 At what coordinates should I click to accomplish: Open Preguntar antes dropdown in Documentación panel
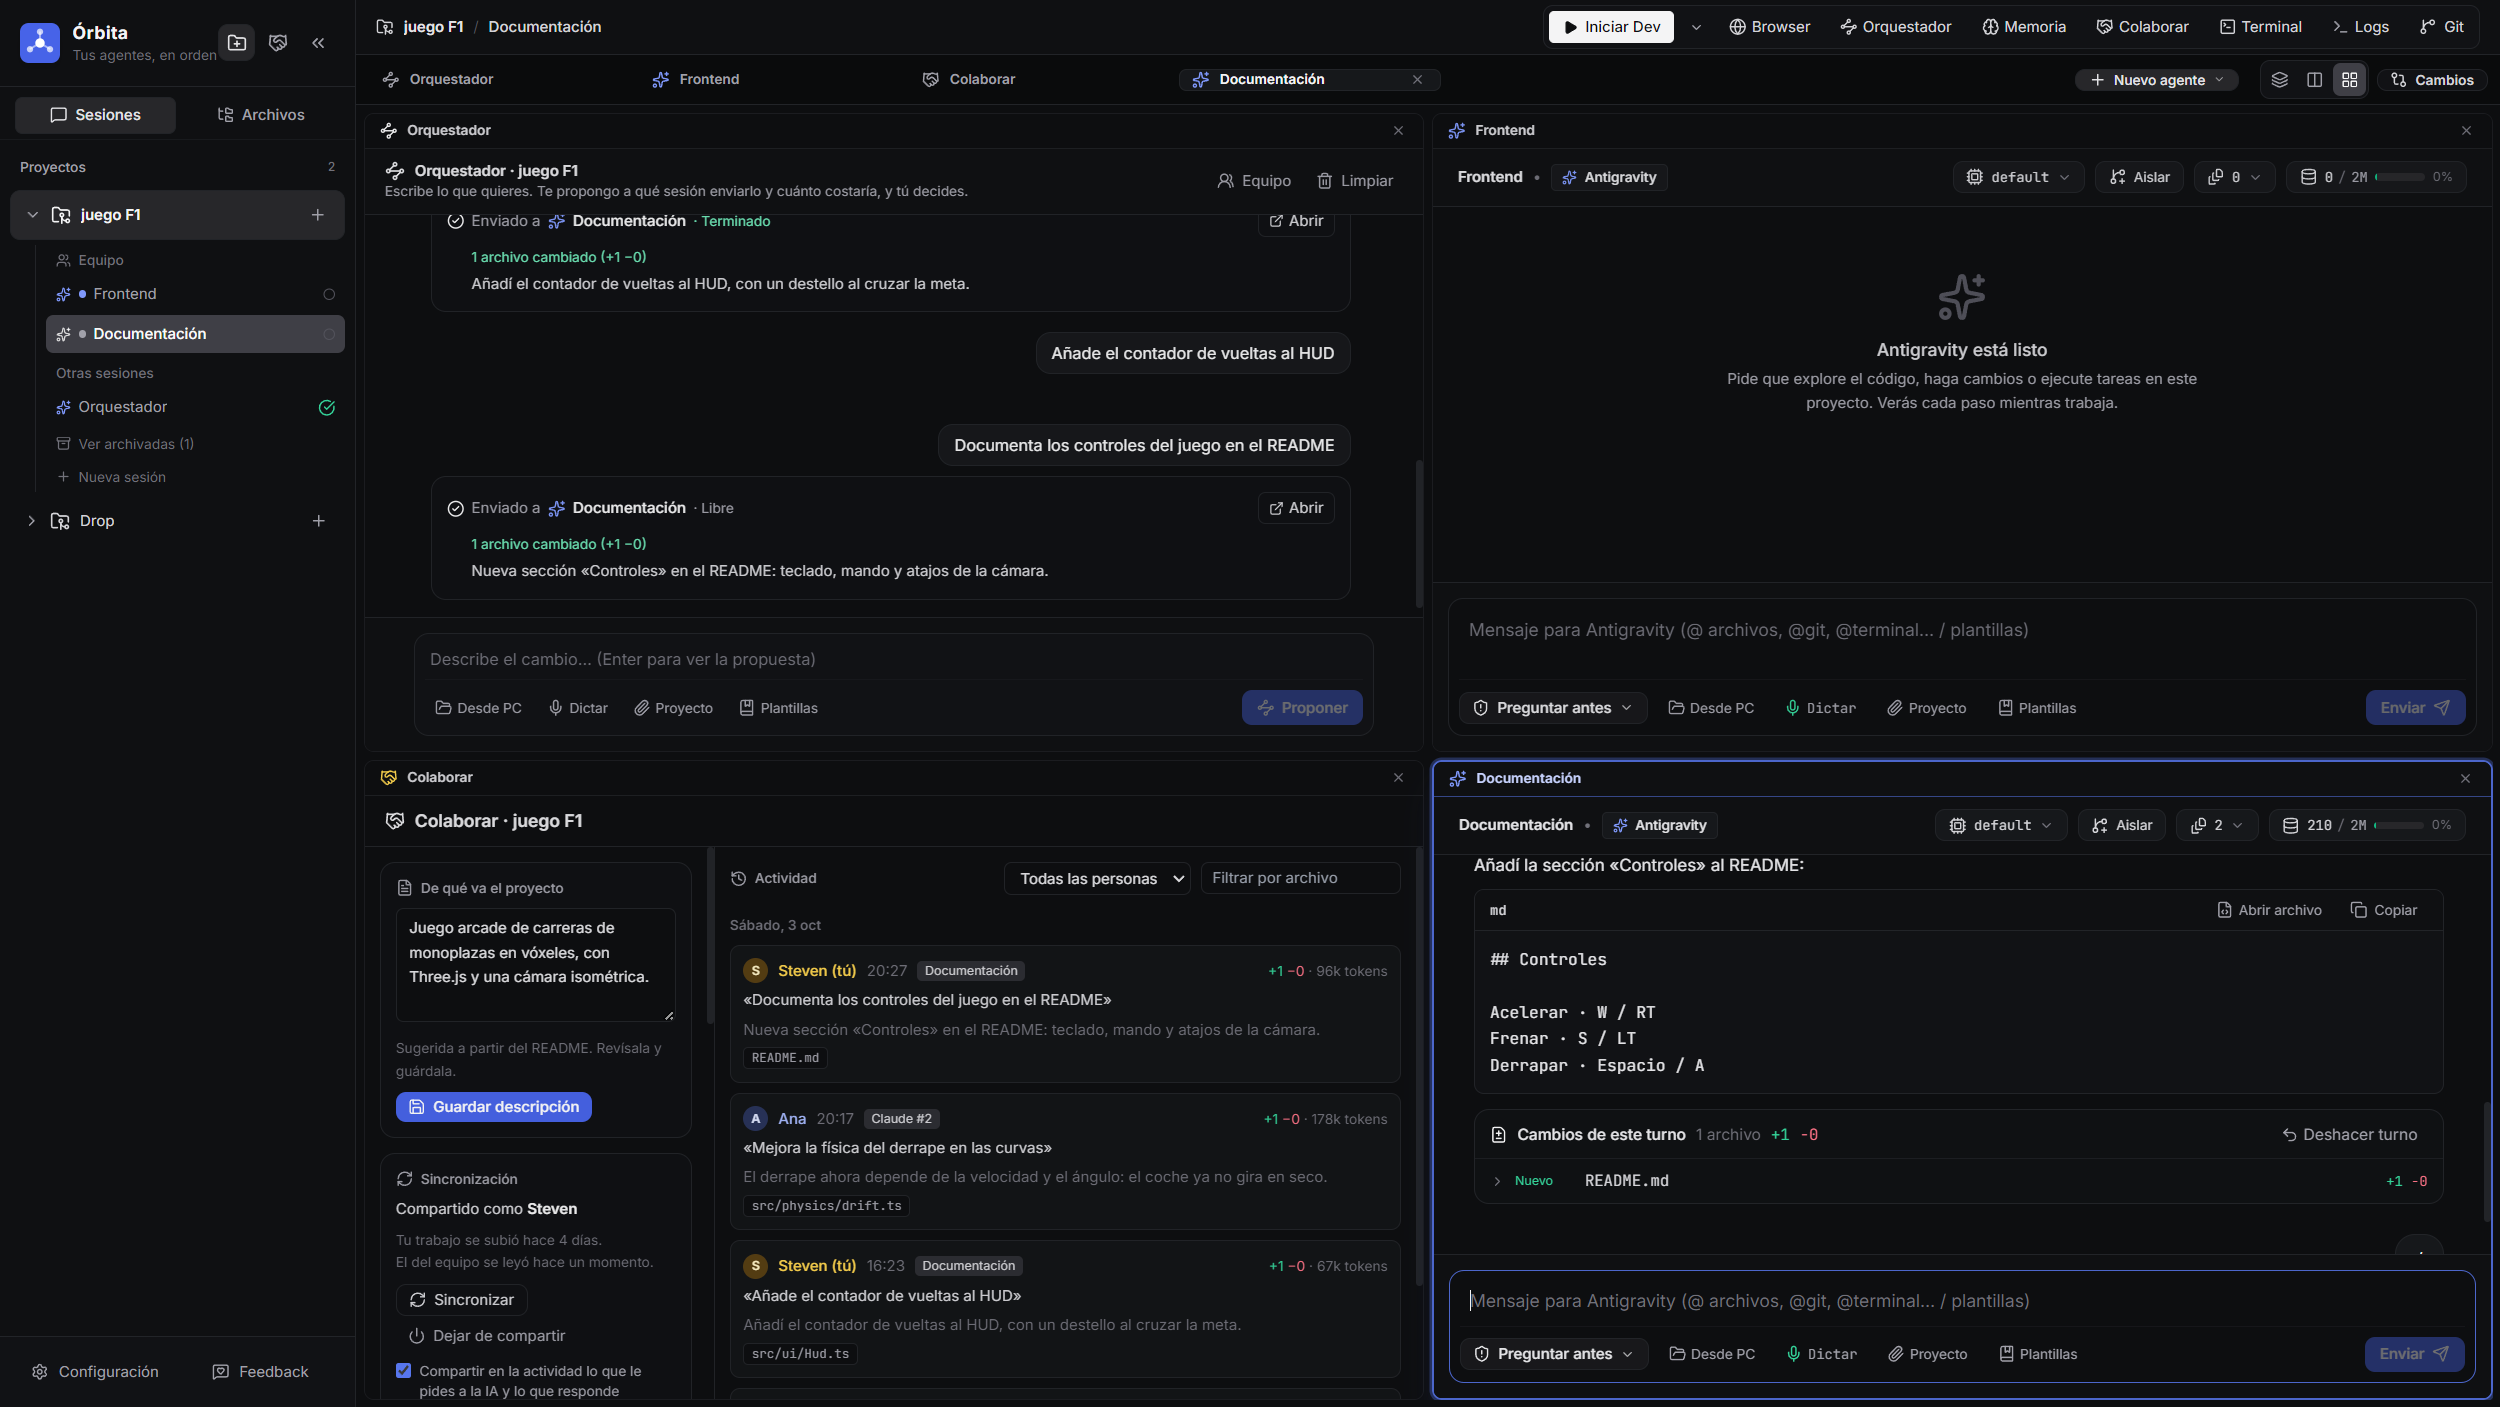point(1554,1354)
